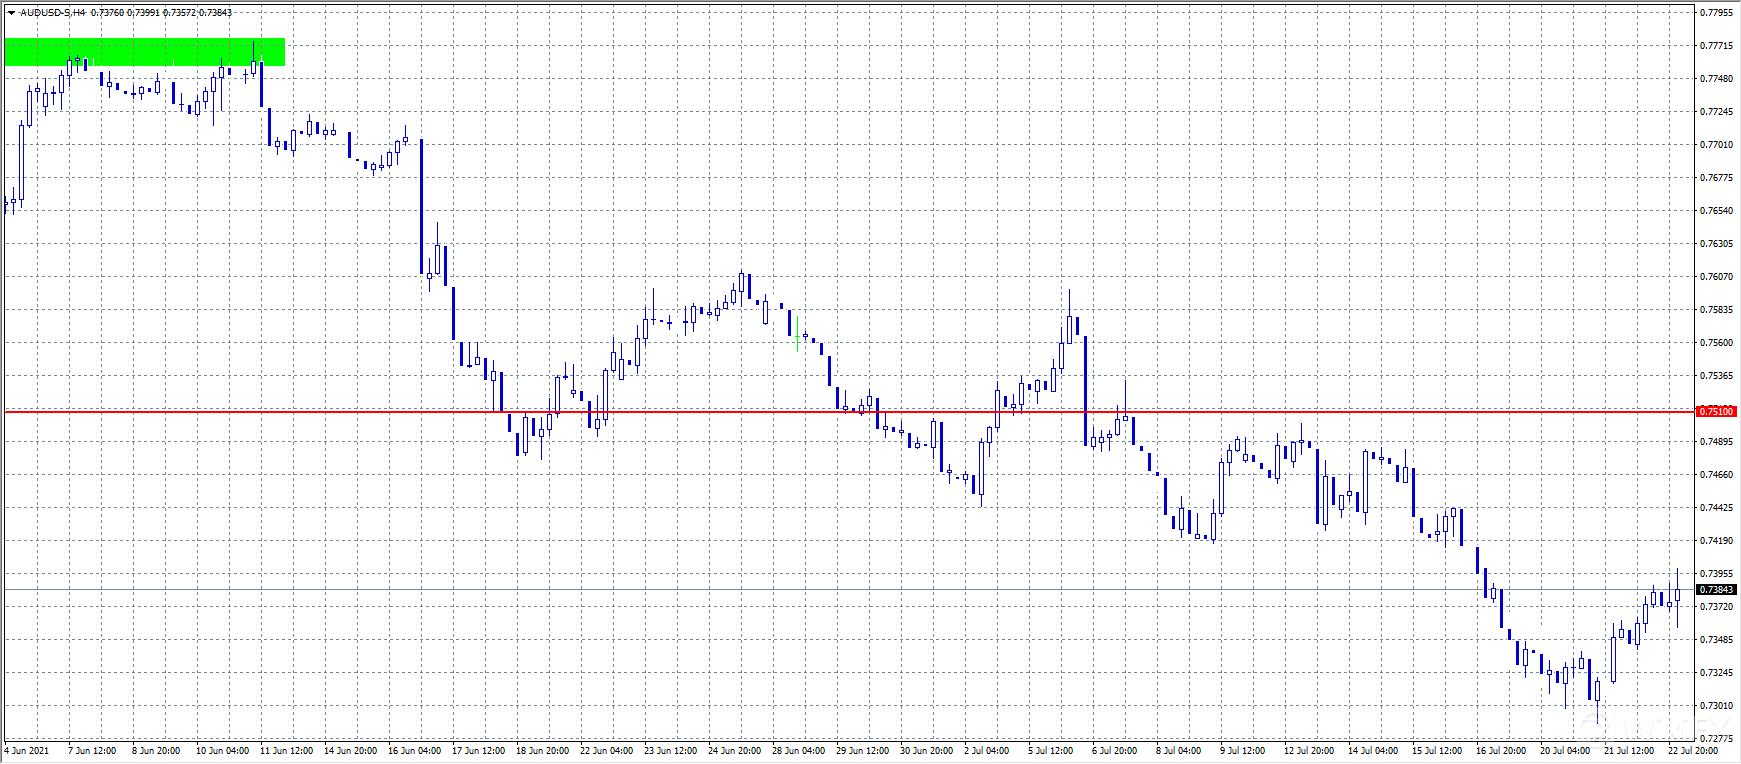Click the 0.74190 price axis label
Screen dimensions: 1741x764
click(1717, 541)
